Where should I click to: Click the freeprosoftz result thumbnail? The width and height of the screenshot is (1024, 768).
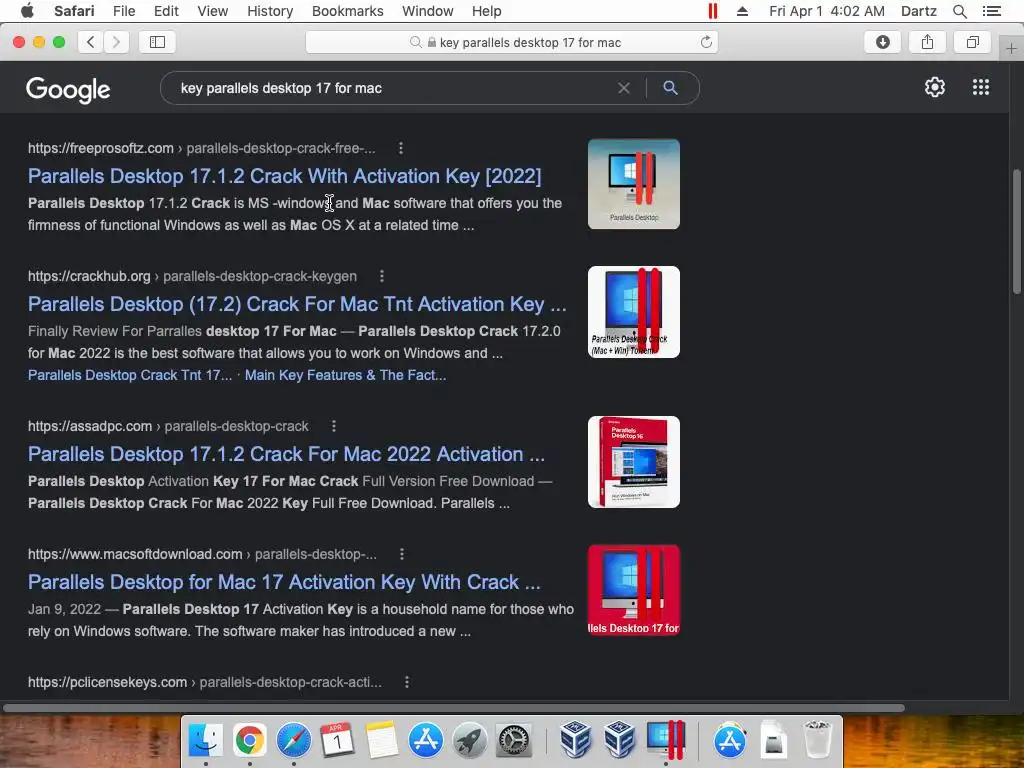pyautogui.click(x=633, y=184)
